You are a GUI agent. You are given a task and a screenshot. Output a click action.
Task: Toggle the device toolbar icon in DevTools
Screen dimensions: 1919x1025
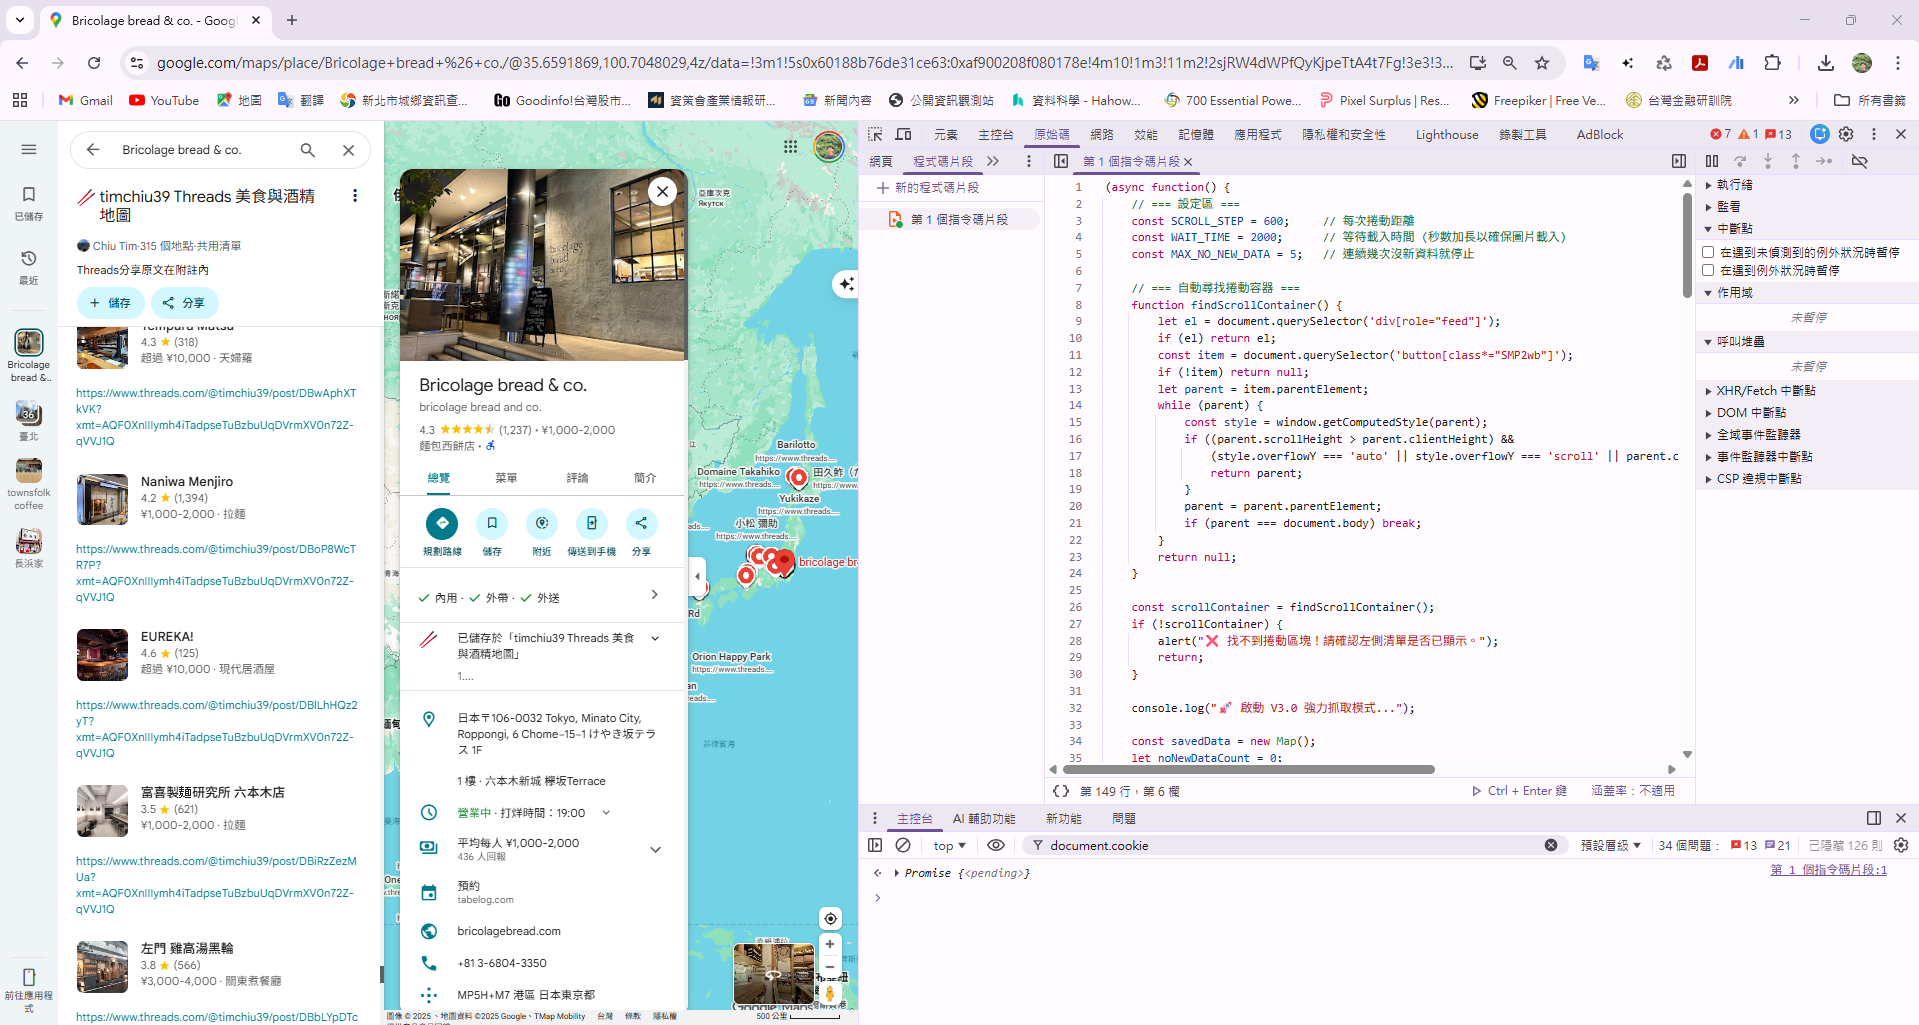pyautogui.click(x=903, y=134)
